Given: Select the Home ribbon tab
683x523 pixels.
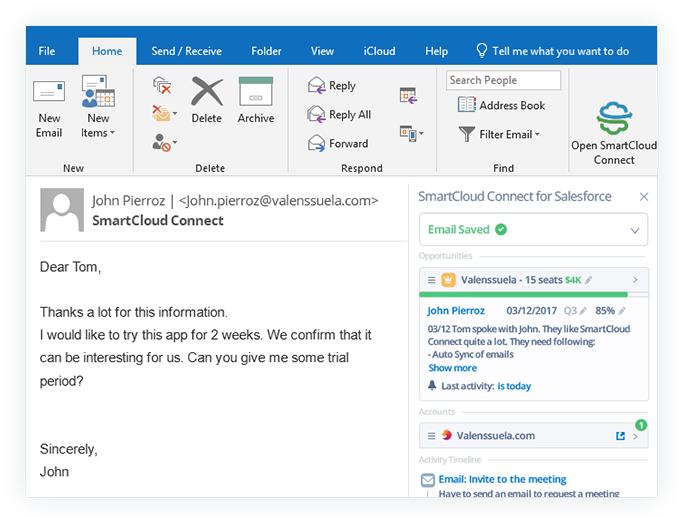Looking at the screenshot, I should [x=107, y=51].
